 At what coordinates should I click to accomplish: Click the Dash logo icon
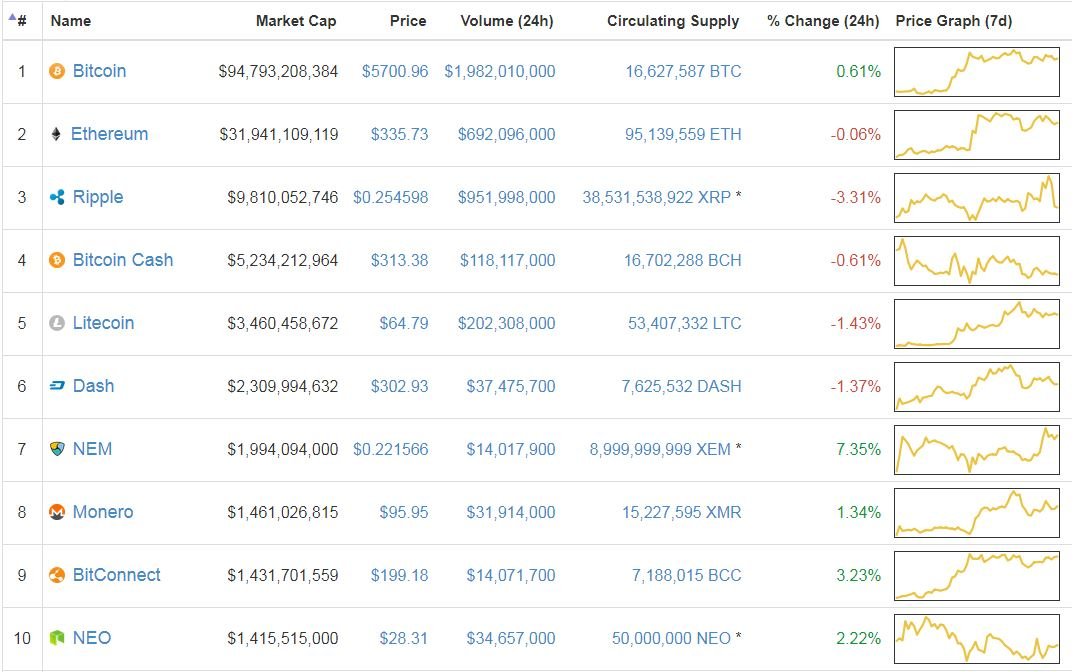[57, 386]
